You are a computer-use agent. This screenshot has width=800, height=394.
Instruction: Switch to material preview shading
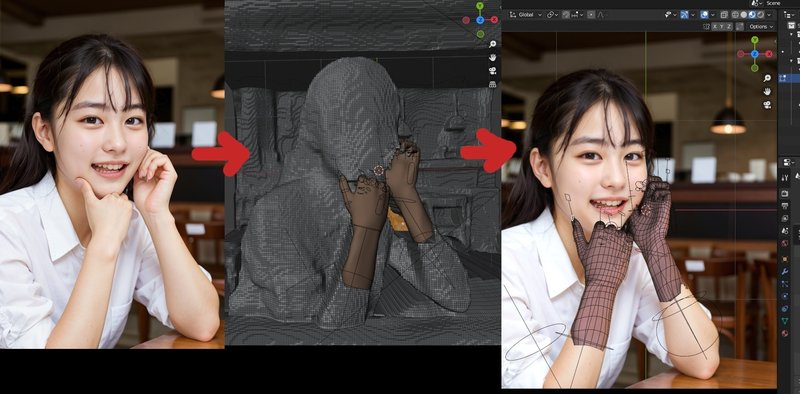pos(752,14)
